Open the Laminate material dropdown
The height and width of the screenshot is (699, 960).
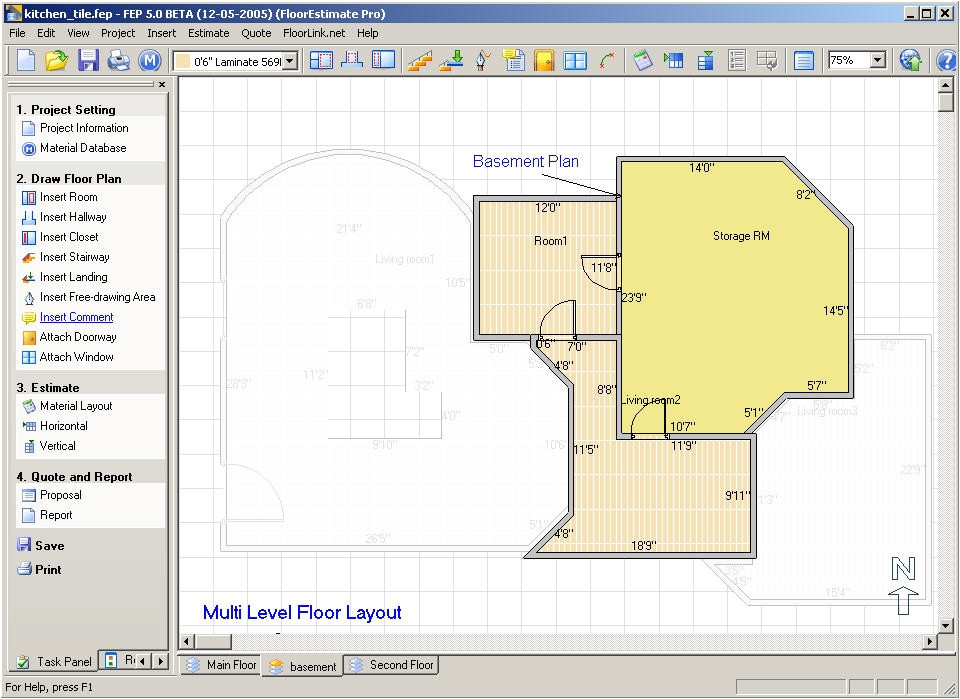point(287,61)
